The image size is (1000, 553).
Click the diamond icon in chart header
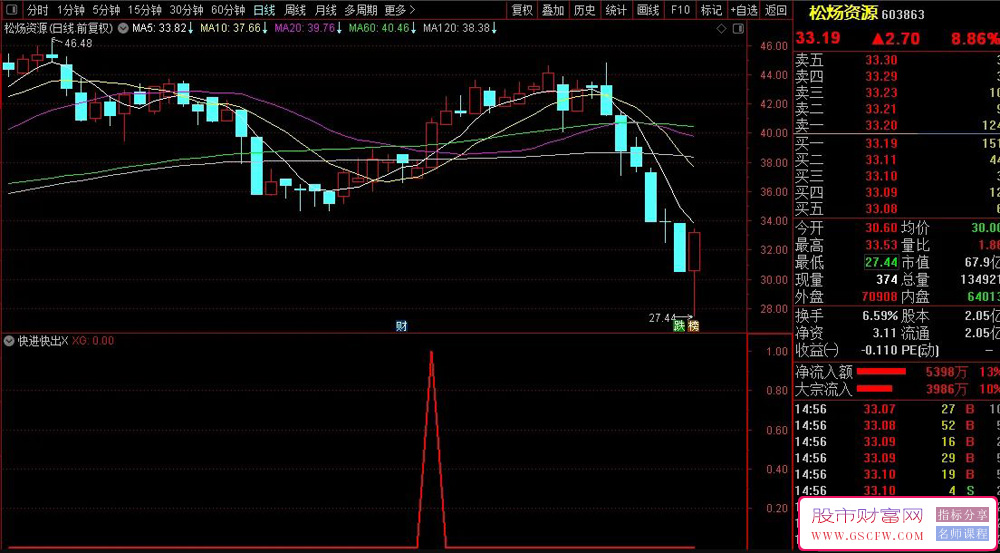coord(721,29)
